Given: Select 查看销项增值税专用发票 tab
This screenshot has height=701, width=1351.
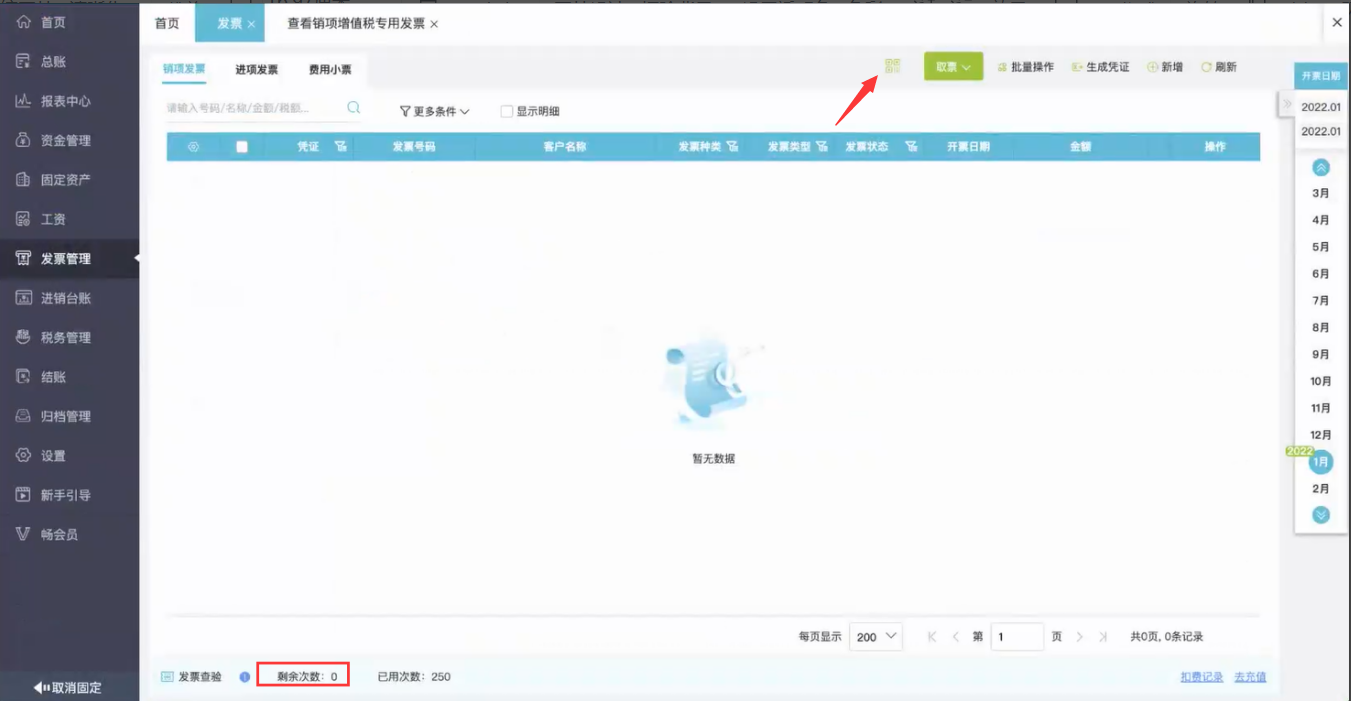Looking at the screenshot, I should click(x=356, y=23).
